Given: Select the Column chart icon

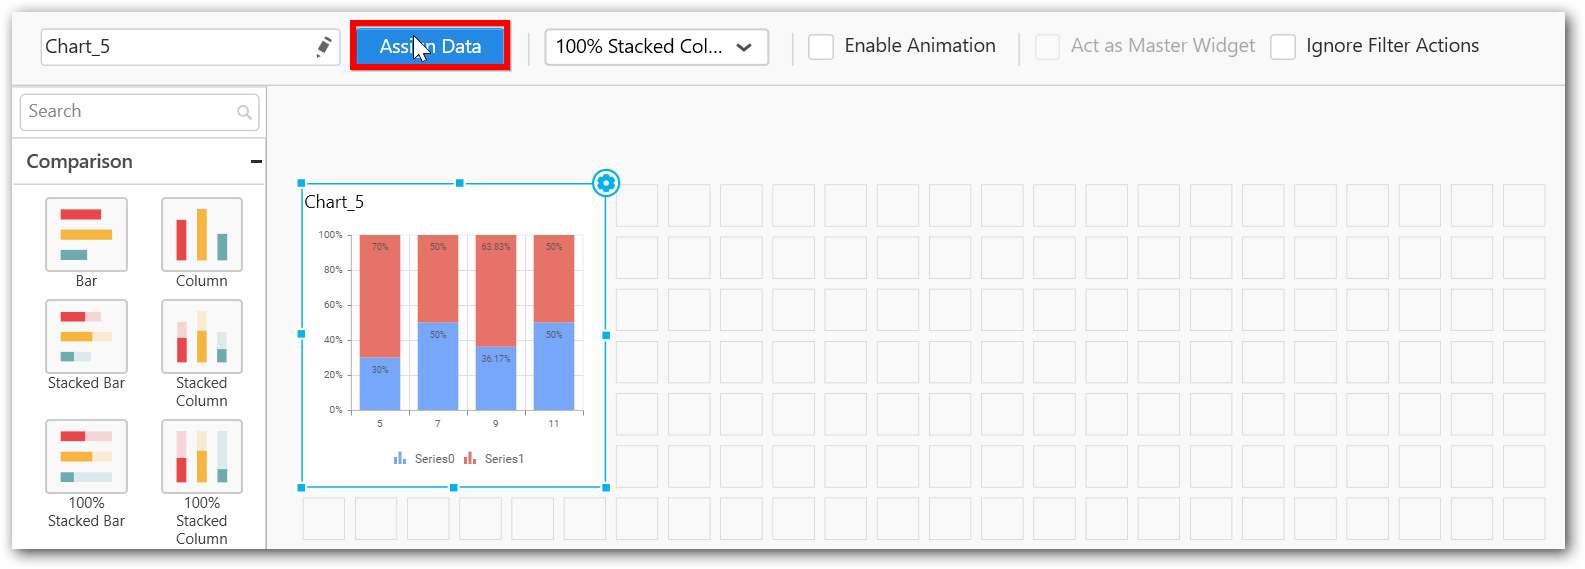Looking at the screenshot, I should 202,234.
